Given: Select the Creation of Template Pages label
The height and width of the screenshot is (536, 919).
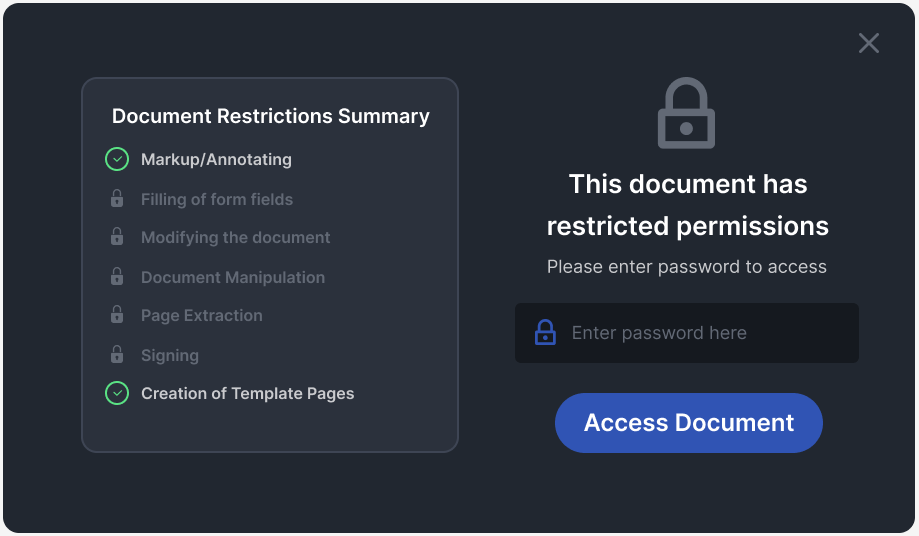Looking at the screenshot, I should click(247, 394).
